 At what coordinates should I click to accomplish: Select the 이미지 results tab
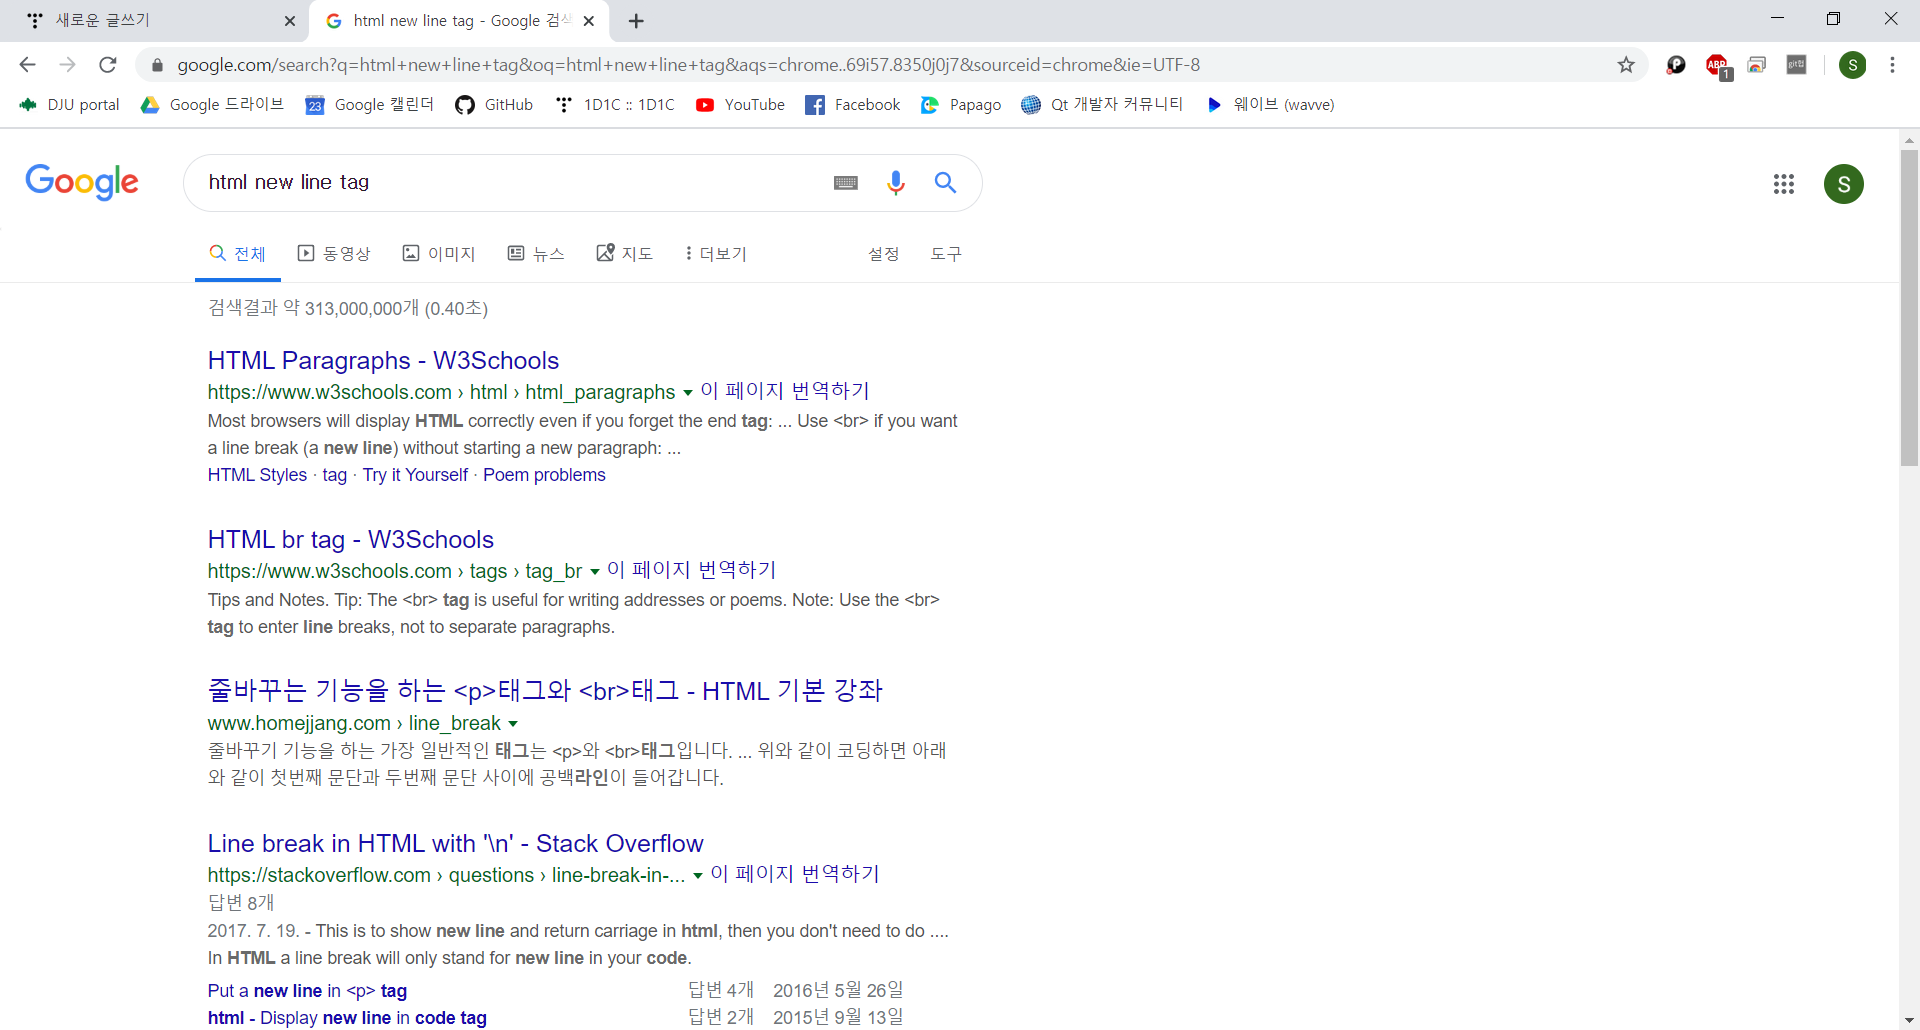click(x=439, y=254)
